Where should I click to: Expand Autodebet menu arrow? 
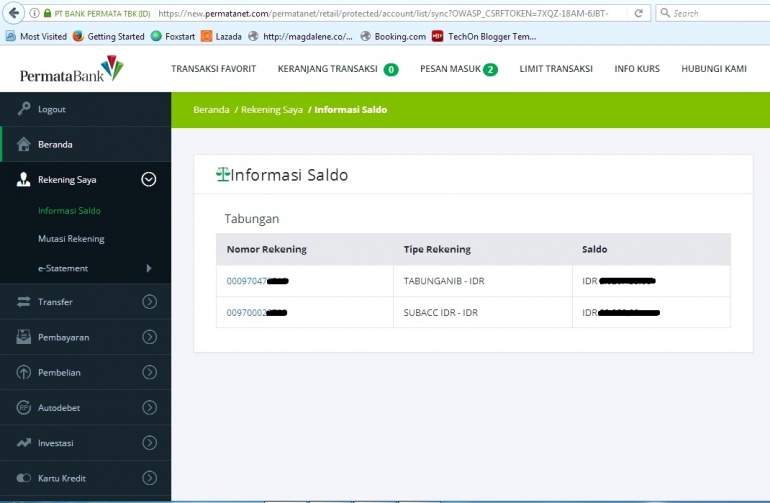(x=150, y=407)
